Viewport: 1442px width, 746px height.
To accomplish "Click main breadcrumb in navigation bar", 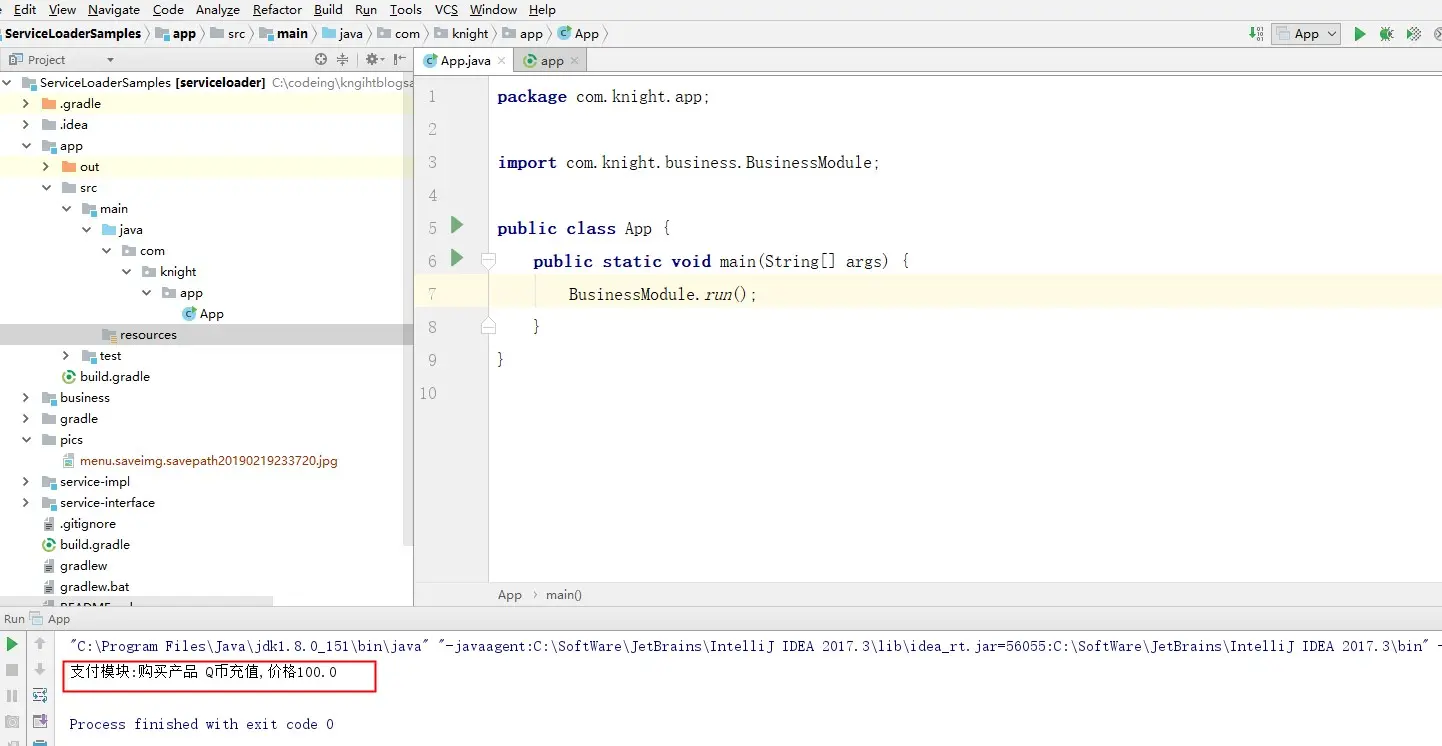I will pyautogui.click(x=284, y=34).
